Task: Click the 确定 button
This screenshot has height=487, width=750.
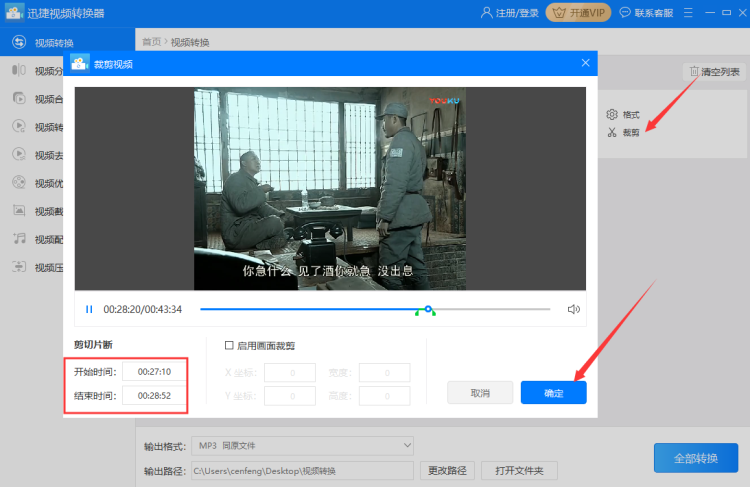Action: (x=553, y=393)
